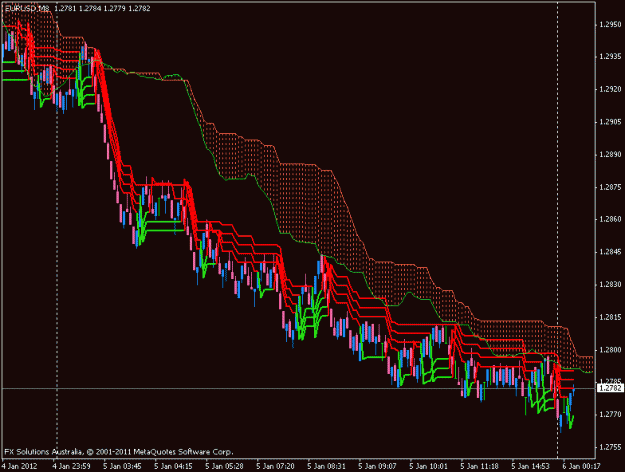Click the 1.2935 price axis label
Screen dimensions: 625x472
[x=610, y=57]
